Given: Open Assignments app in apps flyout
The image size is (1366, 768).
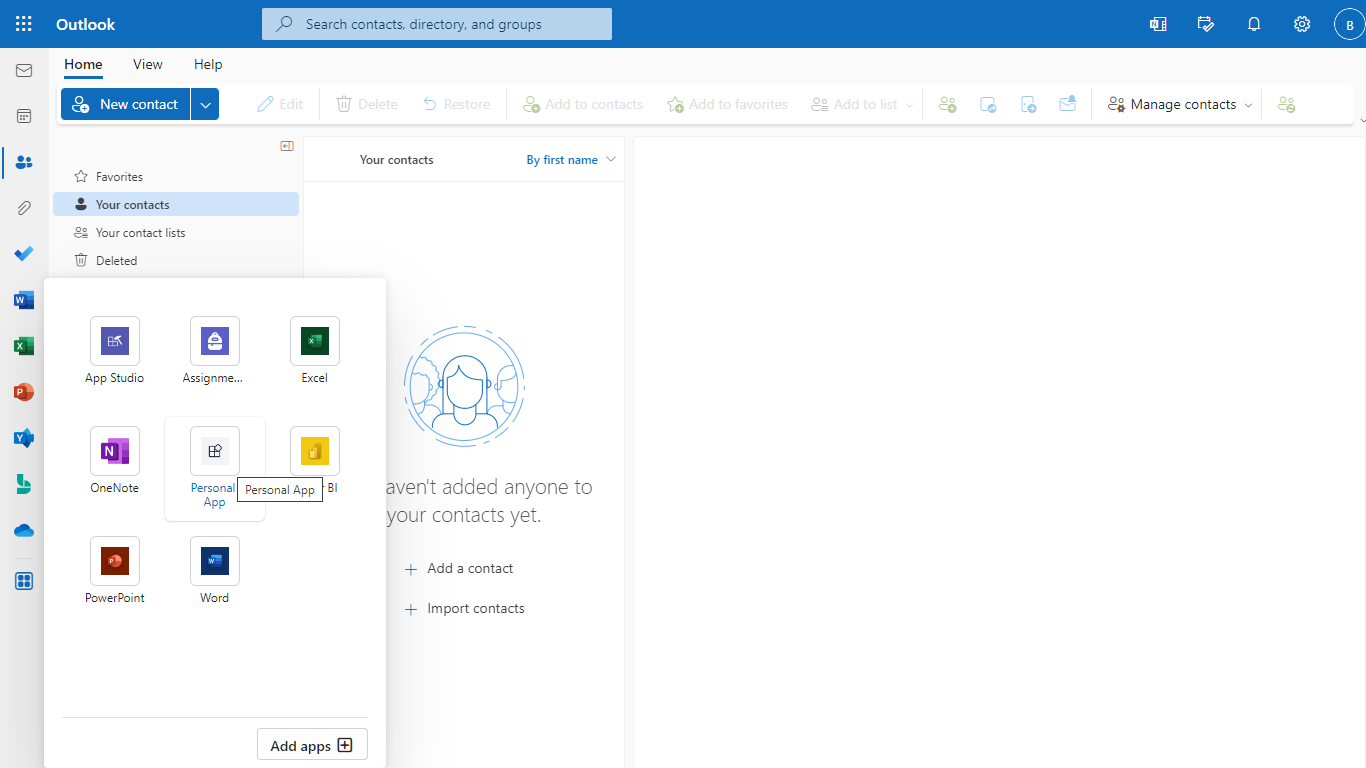Looking at the screenshot, I should tap(215, 351).
